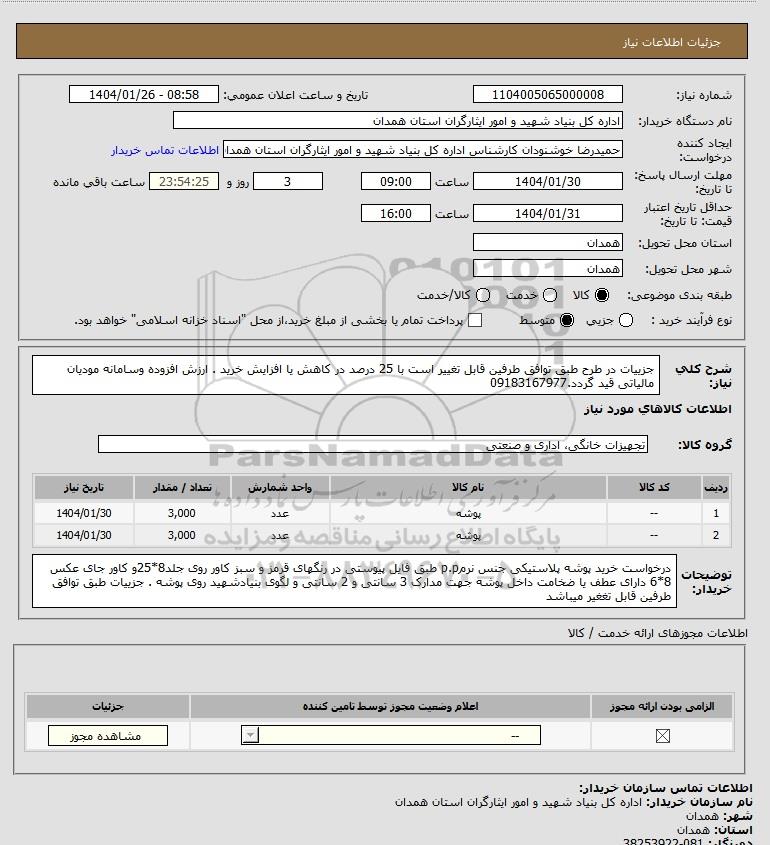Screen dimensions: 770x845
Task: Click the price validity date 1404/01/31 field
Action: [547, 213]
